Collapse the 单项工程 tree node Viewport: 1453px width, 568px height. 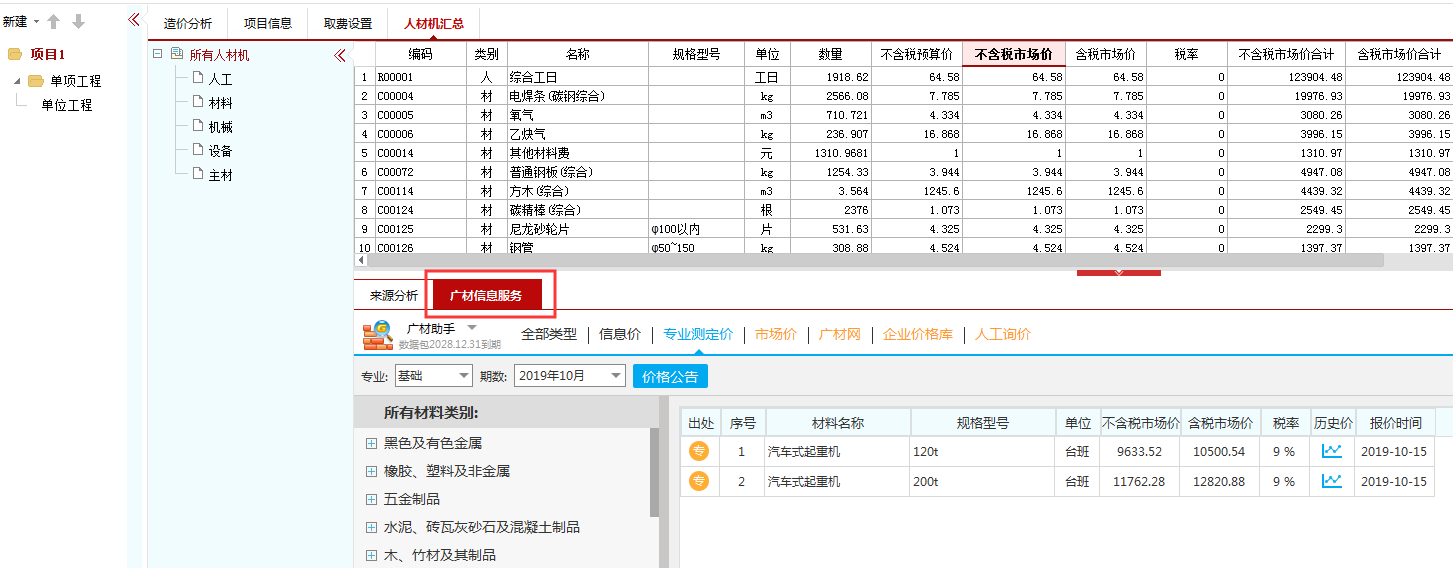click(17, 80)
